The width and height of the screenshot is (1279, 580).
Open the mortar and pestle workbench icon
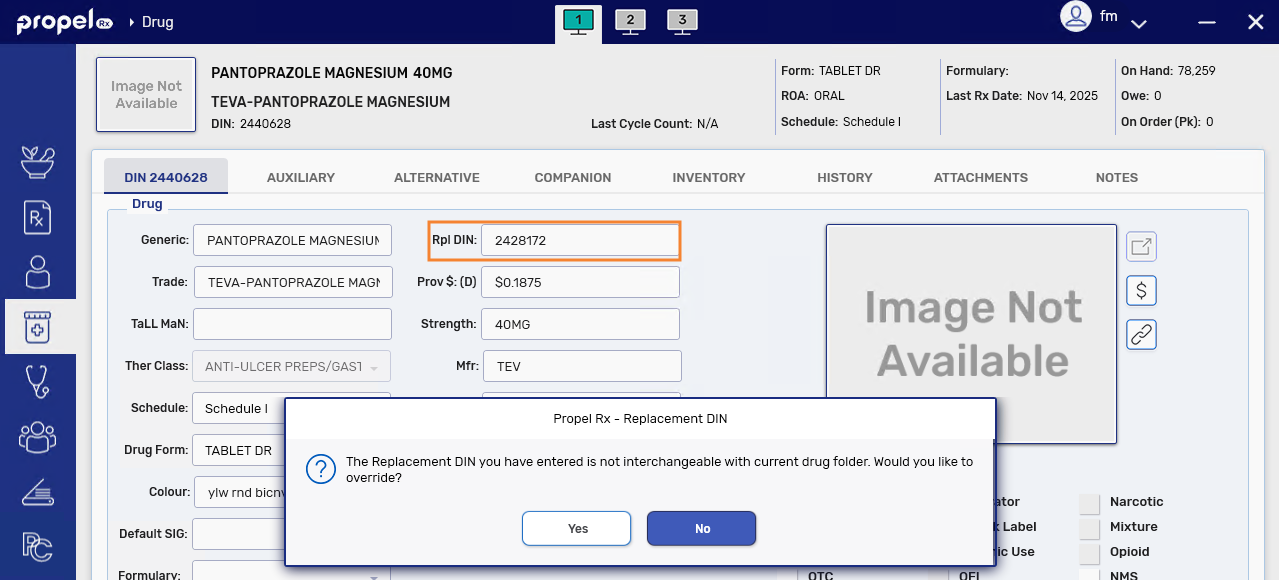38,162
